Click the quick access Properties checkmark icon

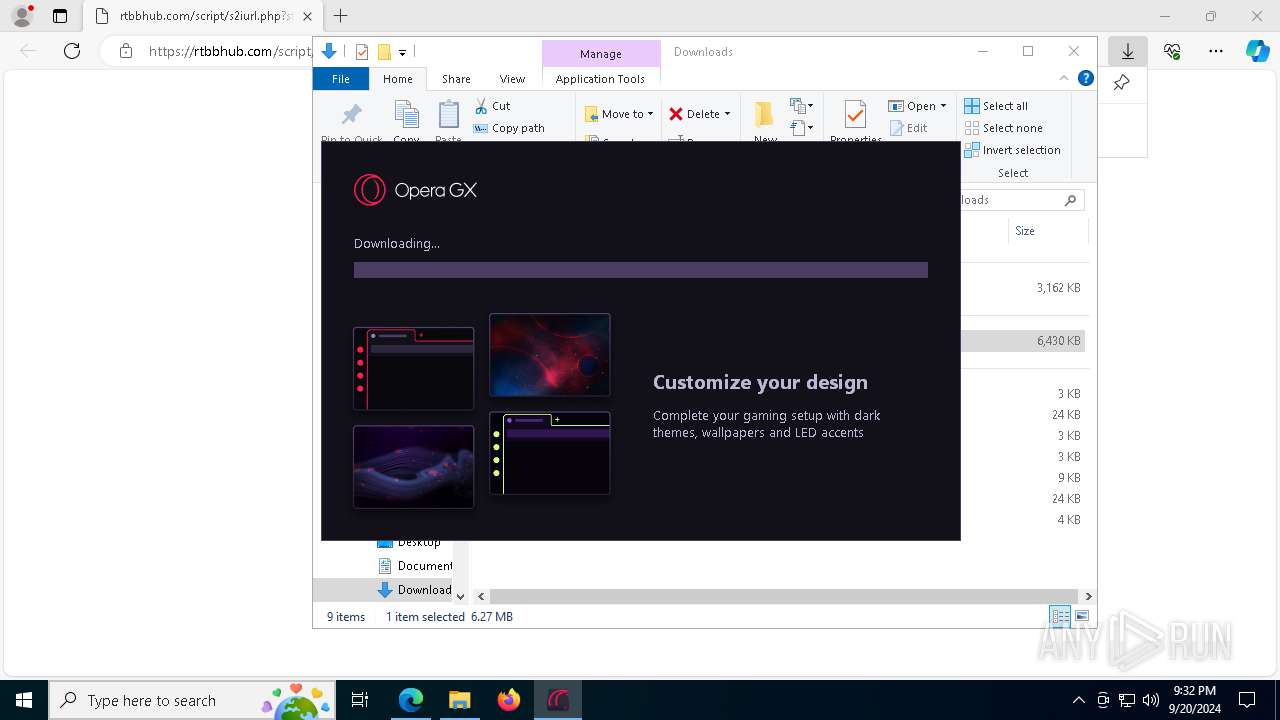click(x=362, y=52)
